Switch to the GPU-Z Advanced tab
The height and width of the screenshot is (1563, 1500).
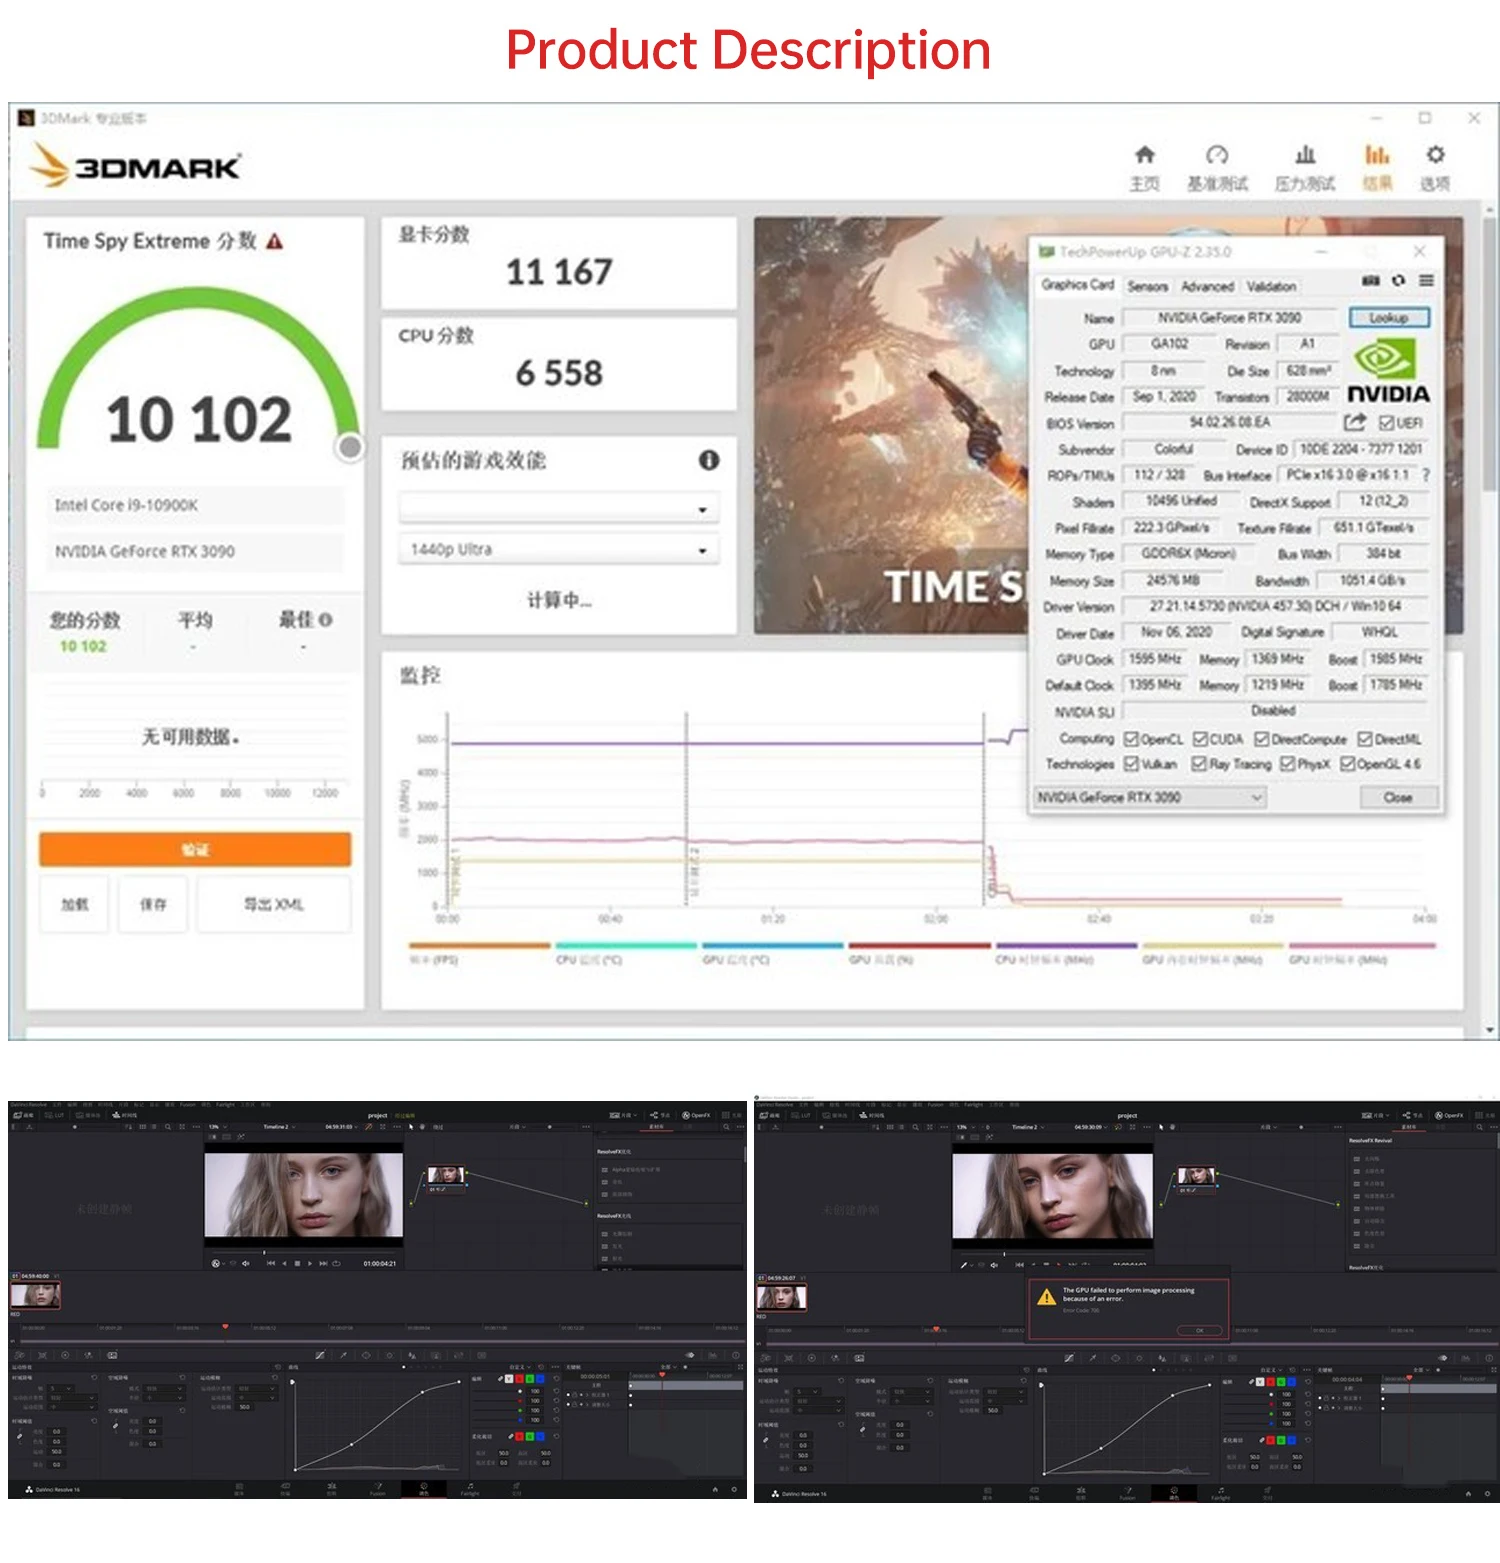coord(1208,286)
